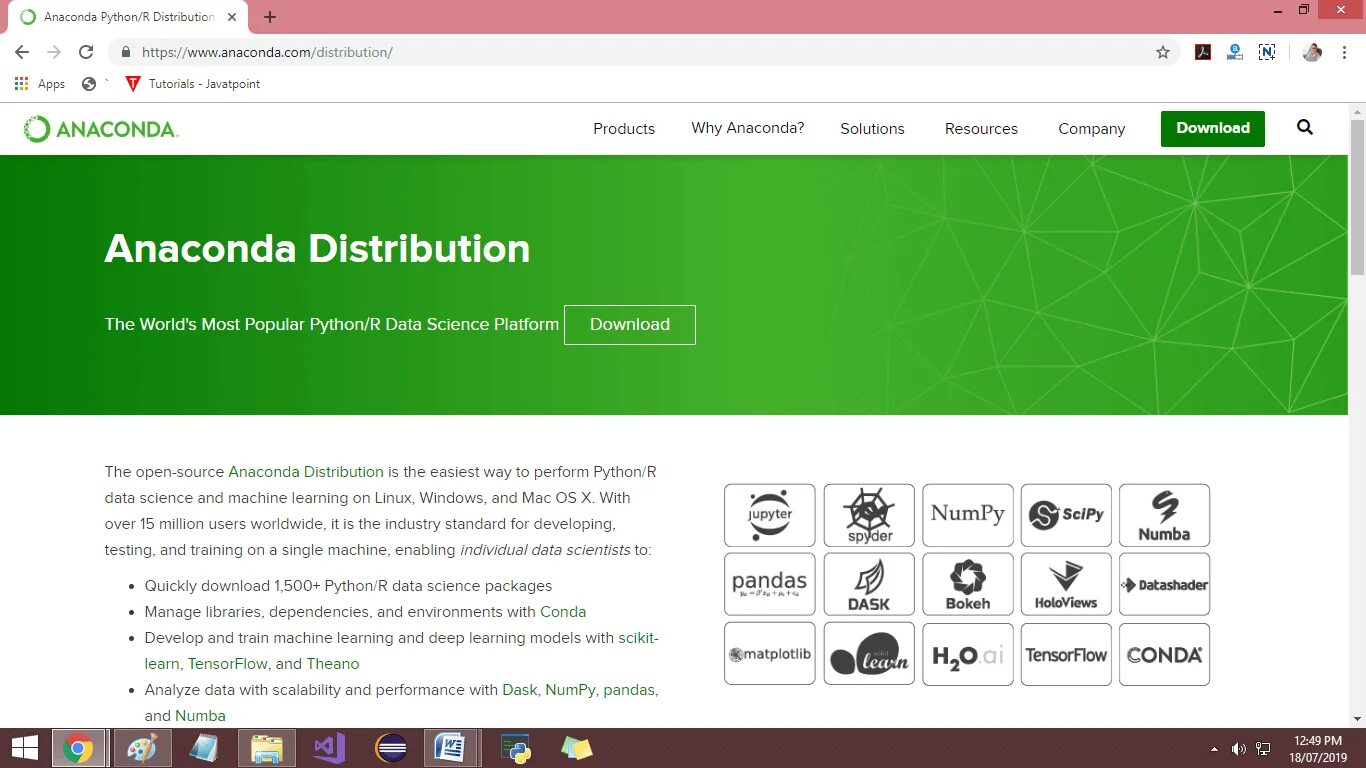Click the address bar URL
The height and width of the screenshot is (768, 1366).
(267, 52)
